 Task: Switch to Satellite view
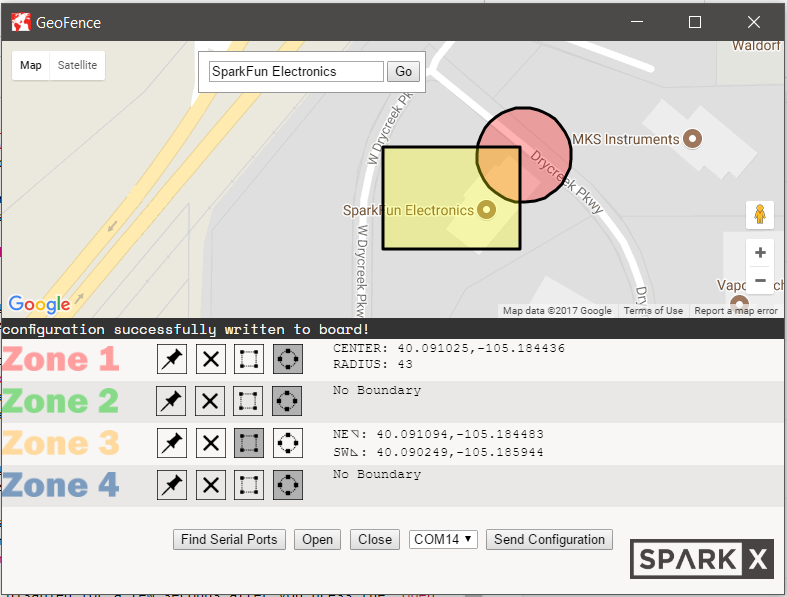point(77,65)
